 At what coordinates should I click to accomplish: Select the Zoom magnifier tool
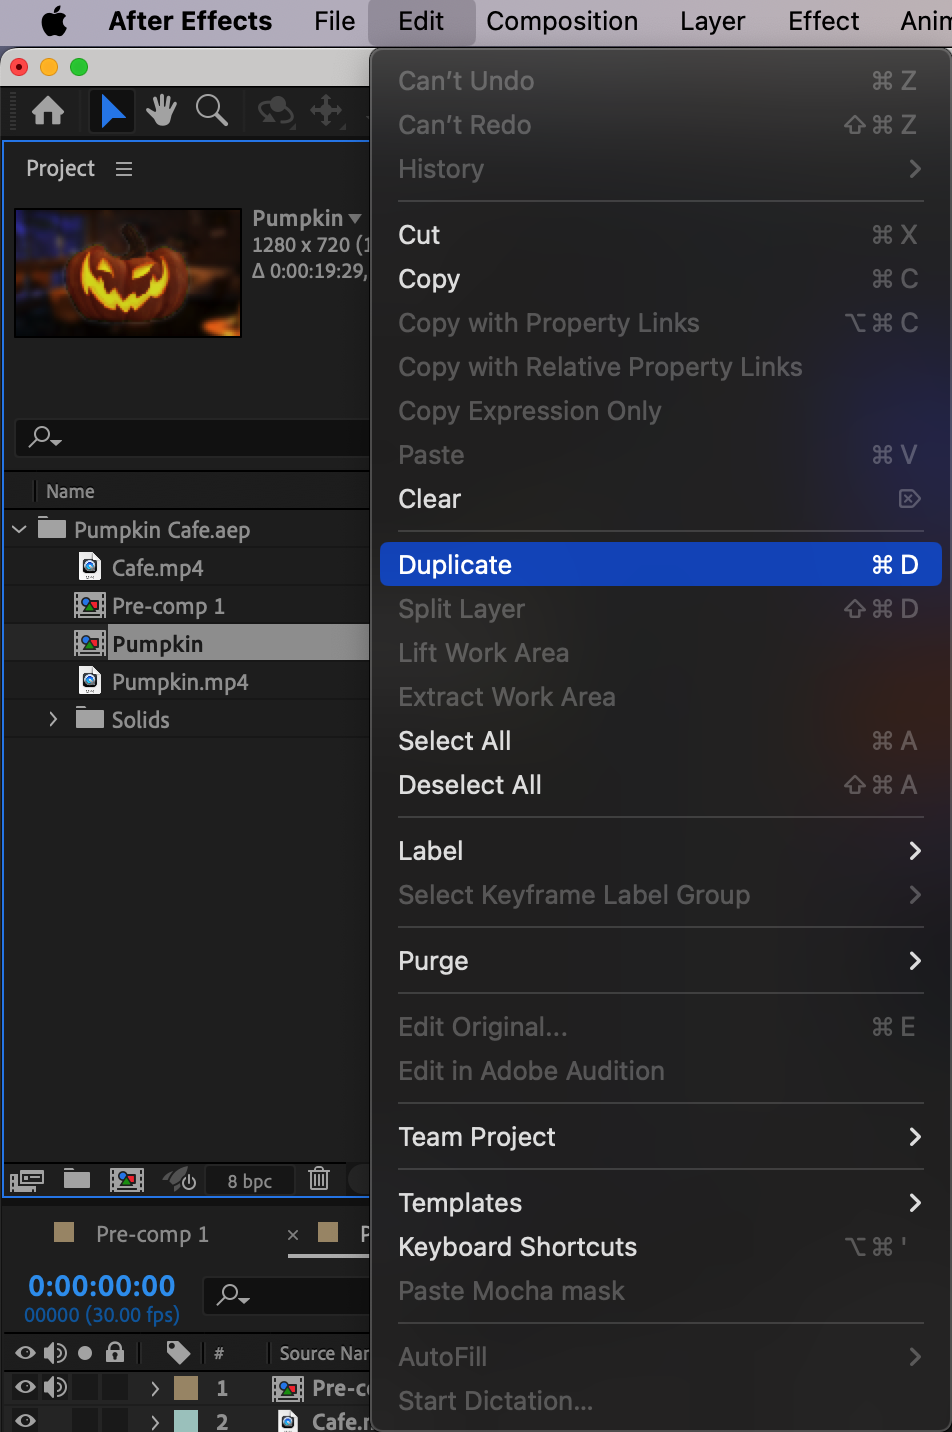[x=211, y=111]
